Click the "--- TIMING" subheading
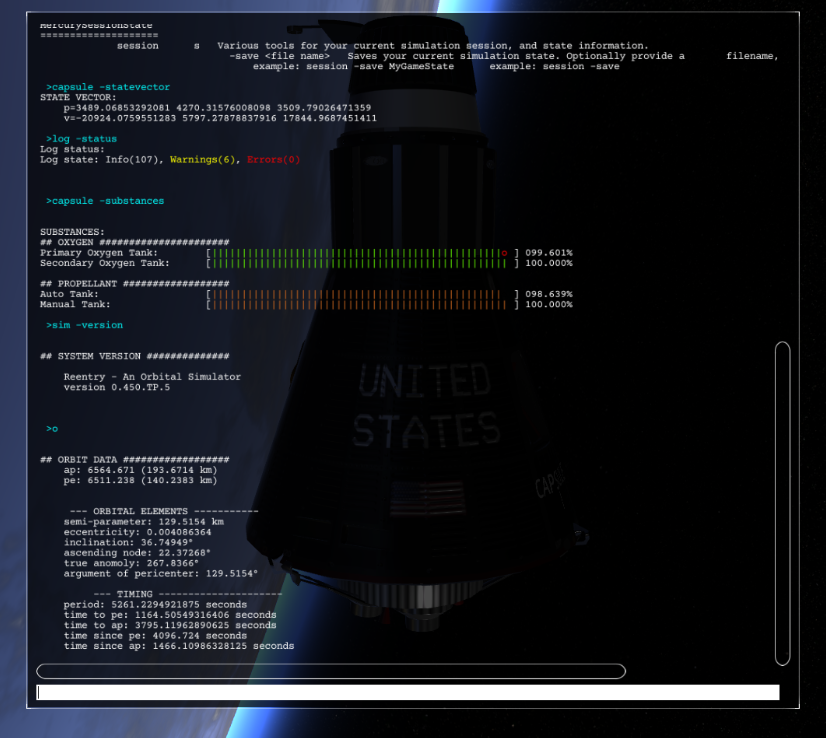Screen dimensions: 826x738 pyautogui.click(x=188, y=595)
